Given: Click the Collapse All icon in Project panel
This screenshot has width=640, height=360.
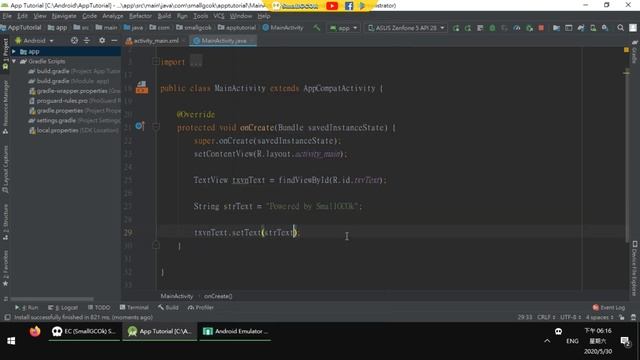Looking at the screenshot, I should (x=87, y=40).
